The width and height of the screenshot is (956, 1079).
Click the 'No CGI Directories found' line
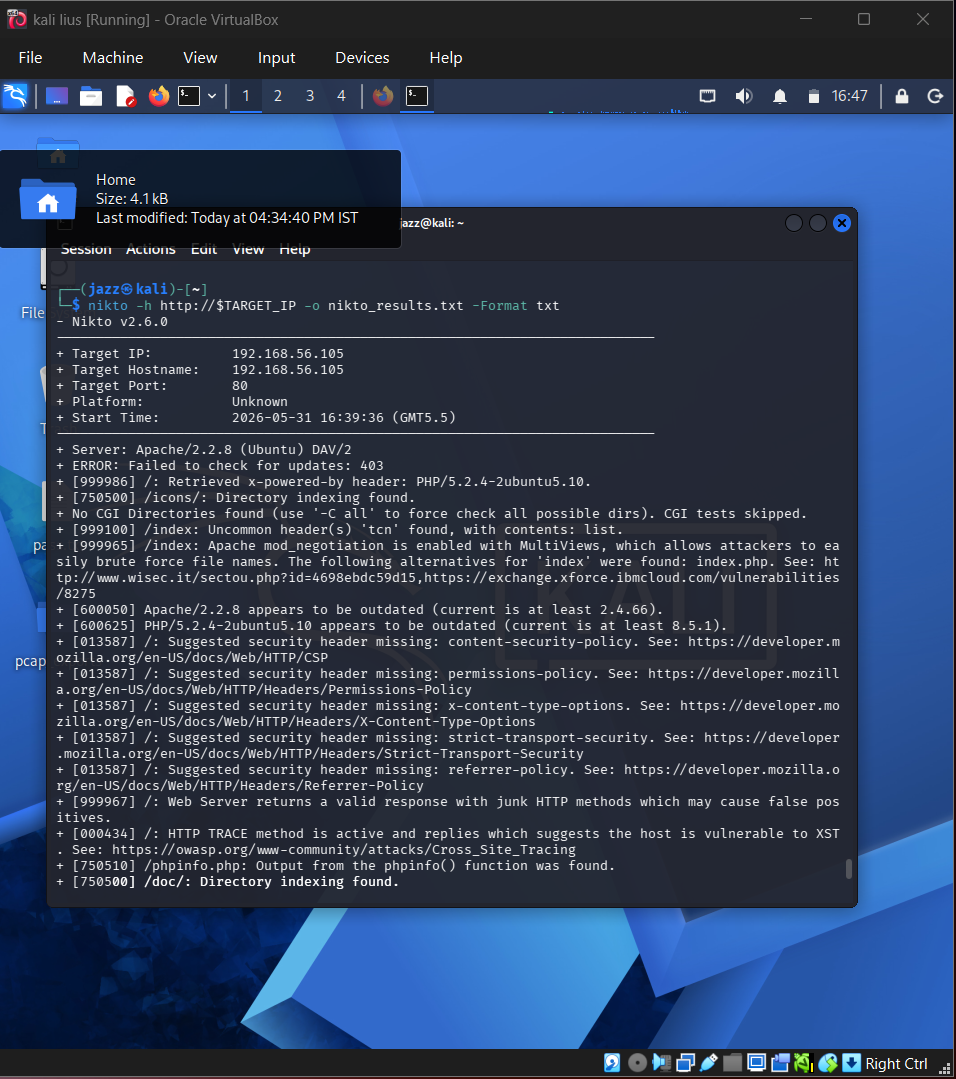[x=432, y=513]
